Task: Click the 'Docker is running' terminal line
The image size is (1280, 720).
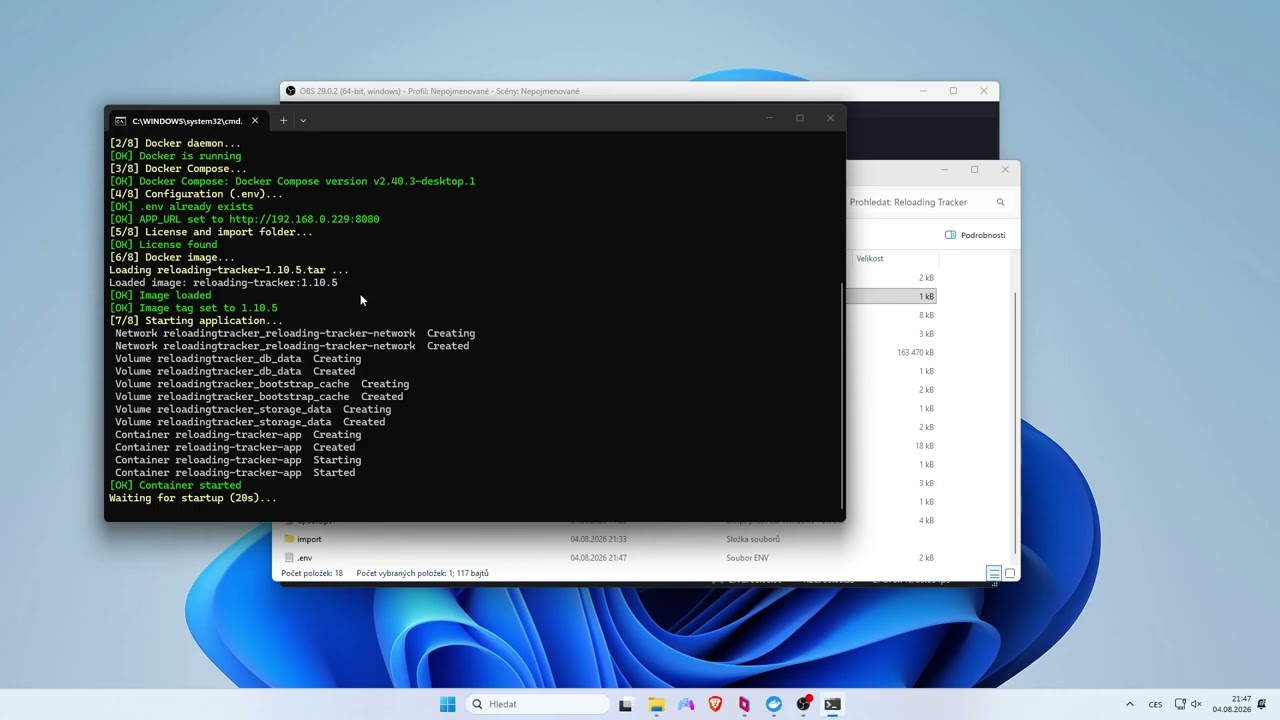Action: tap(175, 156)
